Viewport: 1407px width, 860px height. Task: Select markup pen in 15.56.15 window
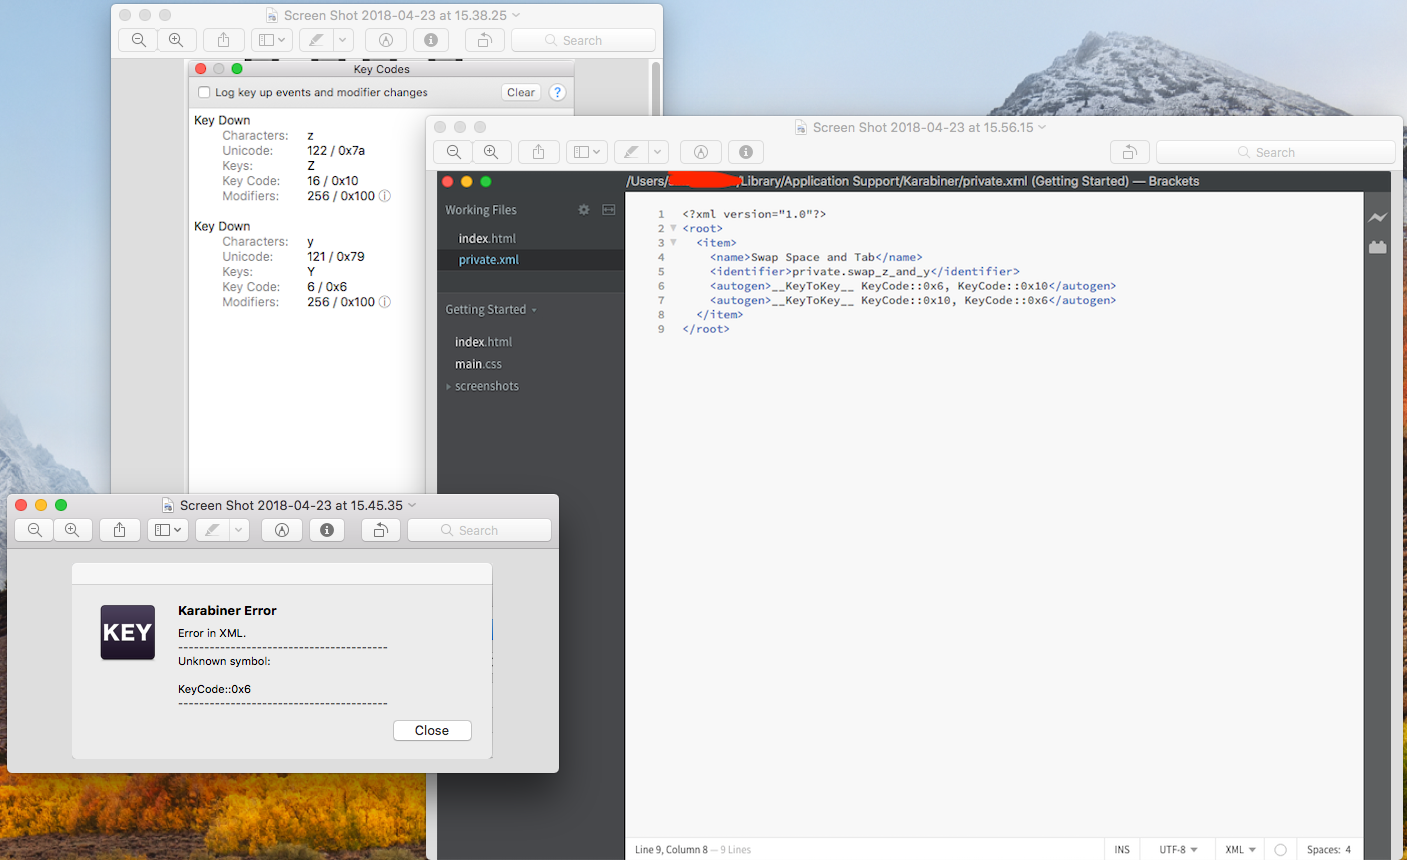click(x=631, y=152)
